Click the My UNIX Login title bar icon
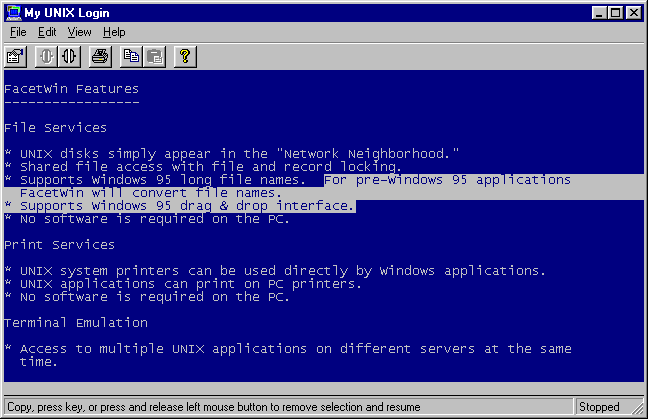648x419 pixels. coord(13,13)
